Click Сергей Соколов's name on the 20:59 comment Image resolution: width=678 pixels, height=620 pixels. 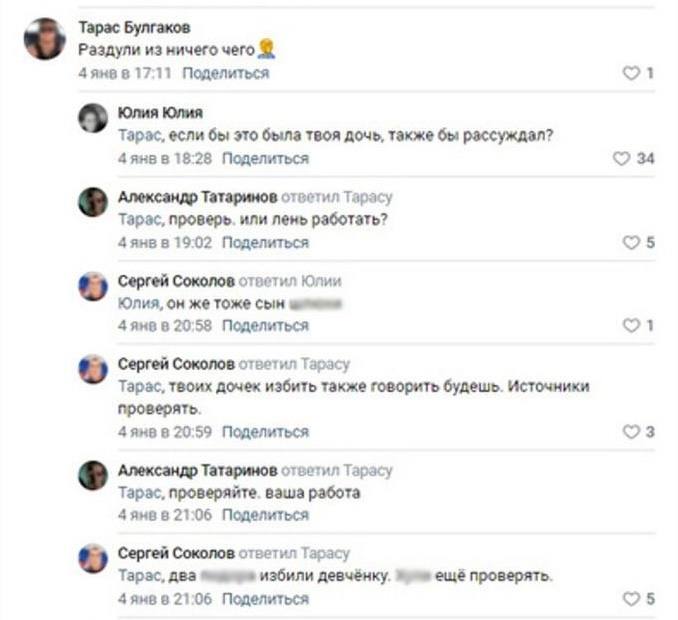(x=176, y=364)
